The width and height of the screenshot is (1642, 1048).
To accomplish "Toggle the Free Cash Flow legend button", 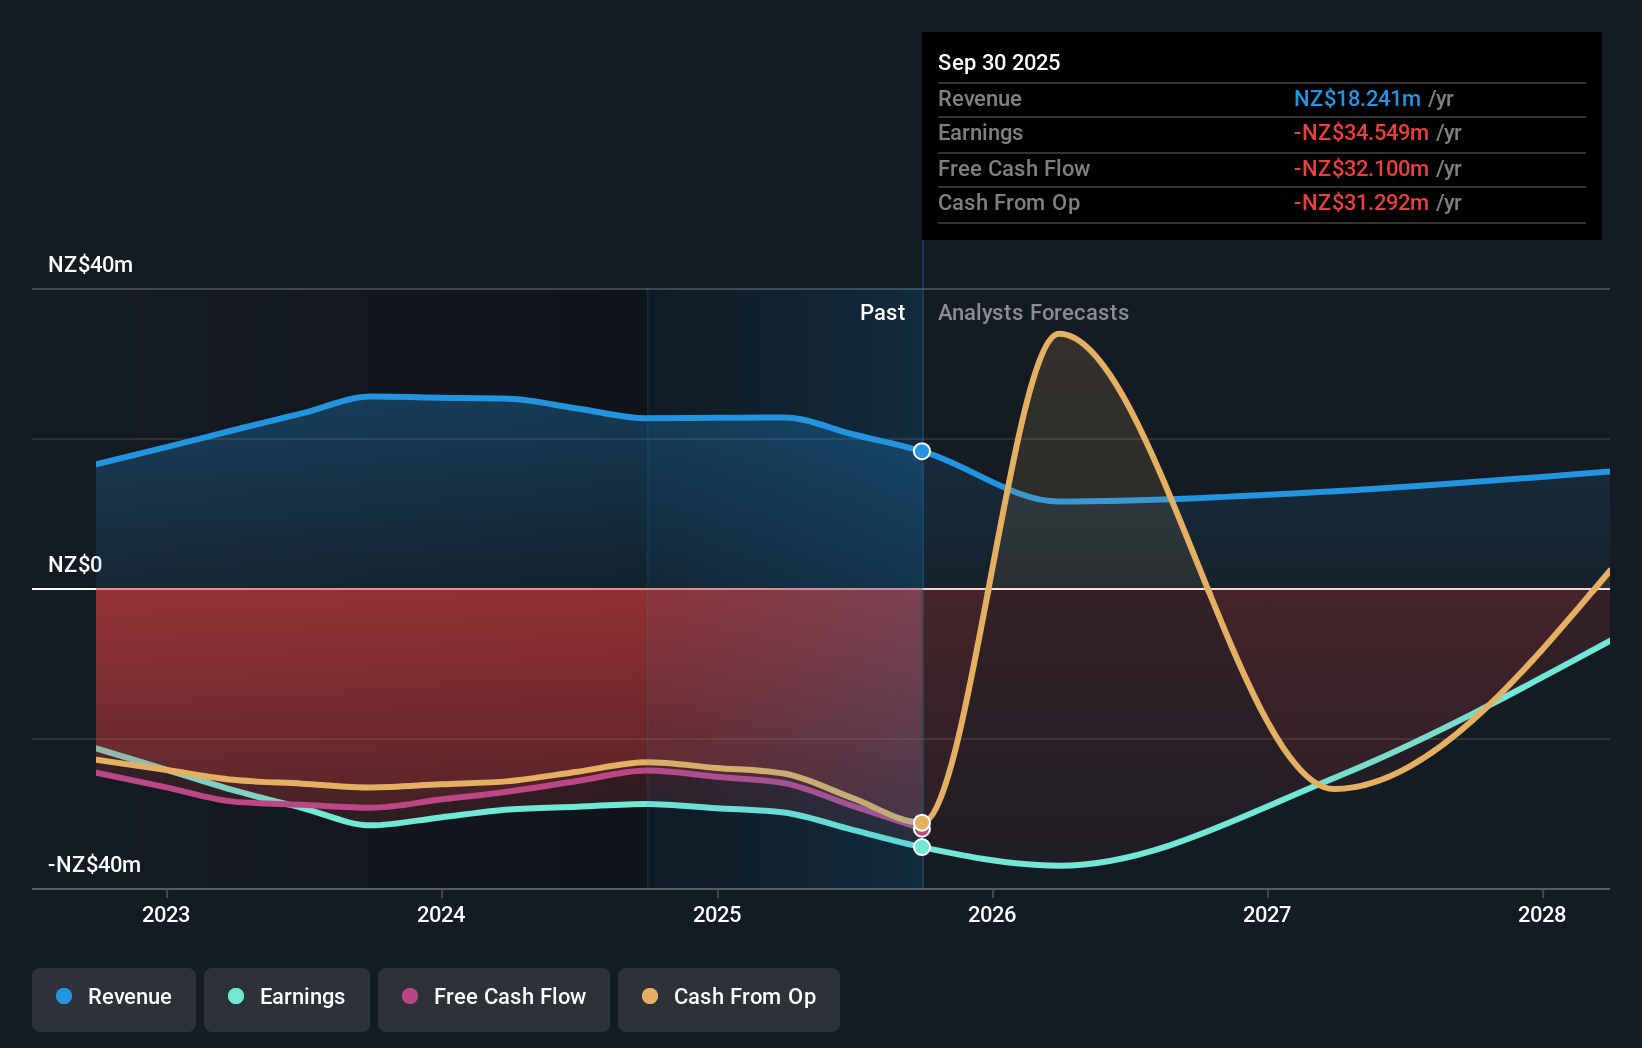I will tap(494, 999).
